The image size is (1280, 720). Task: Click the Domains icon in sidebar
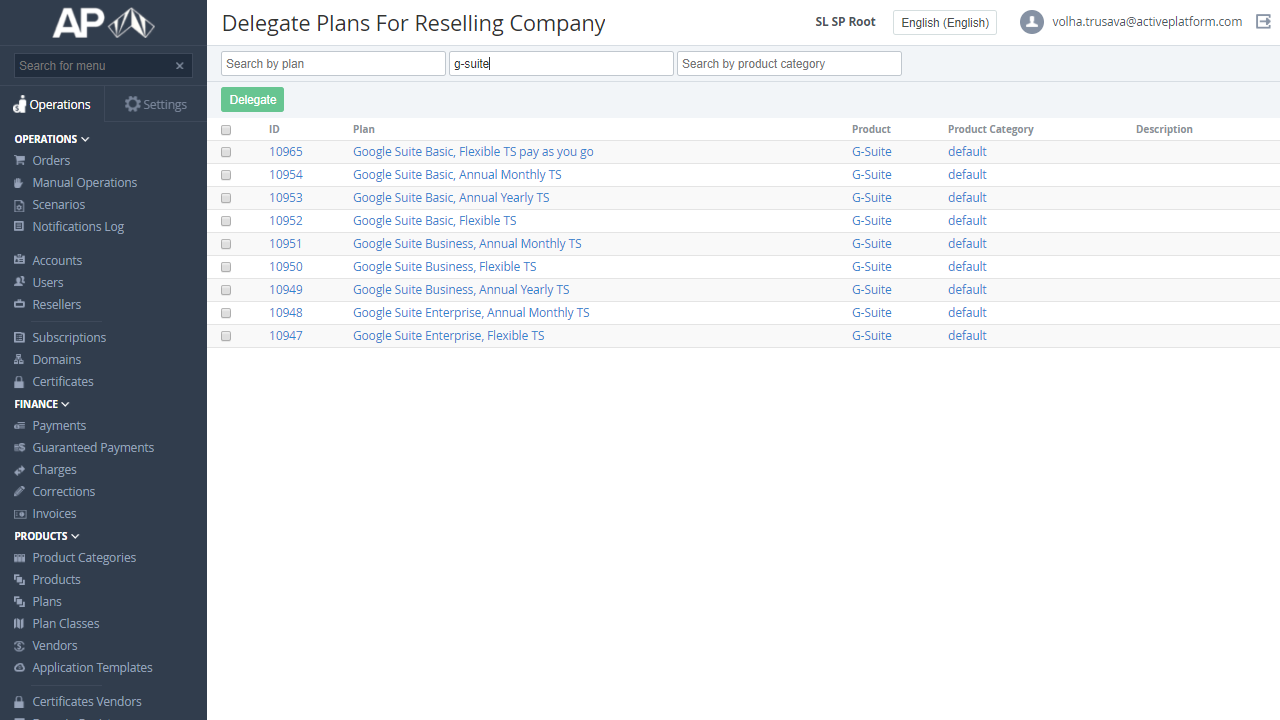click(20, 359)
